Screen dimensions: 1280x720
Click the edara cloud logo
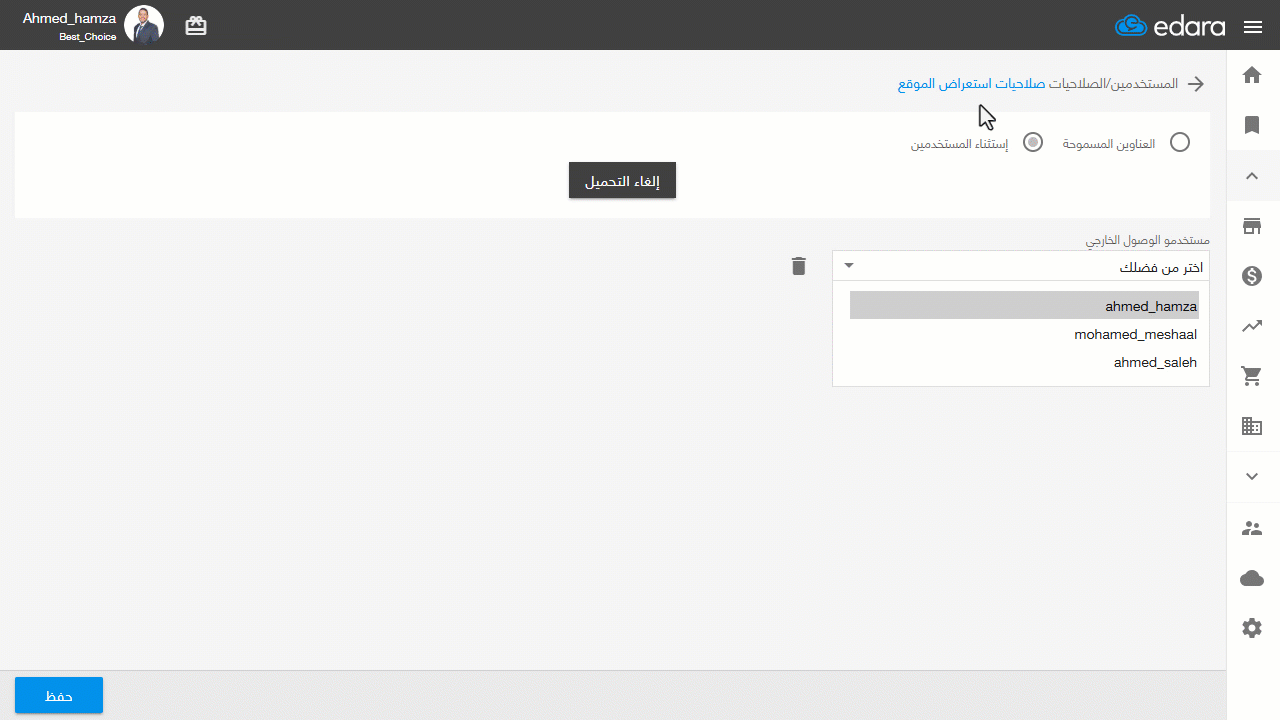1170,26
